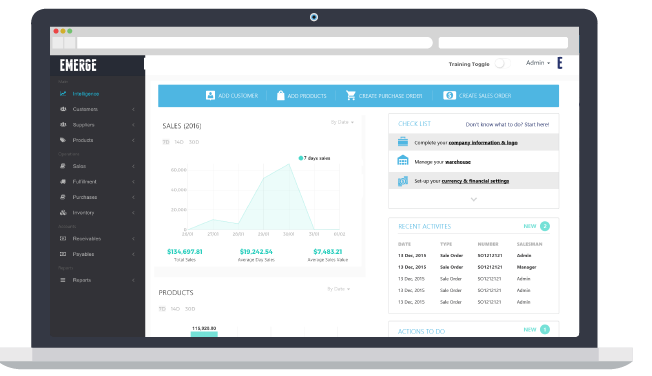
Task: Toggle the Training Toggle switch
Action: (502, 64)
